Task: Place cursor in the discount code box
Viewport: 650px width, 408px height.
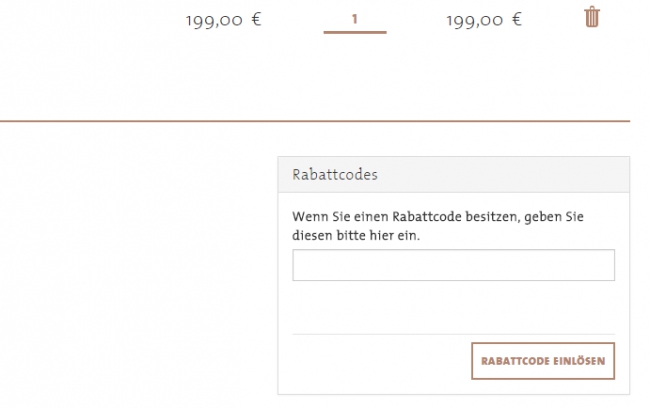Action: [453, 265]
